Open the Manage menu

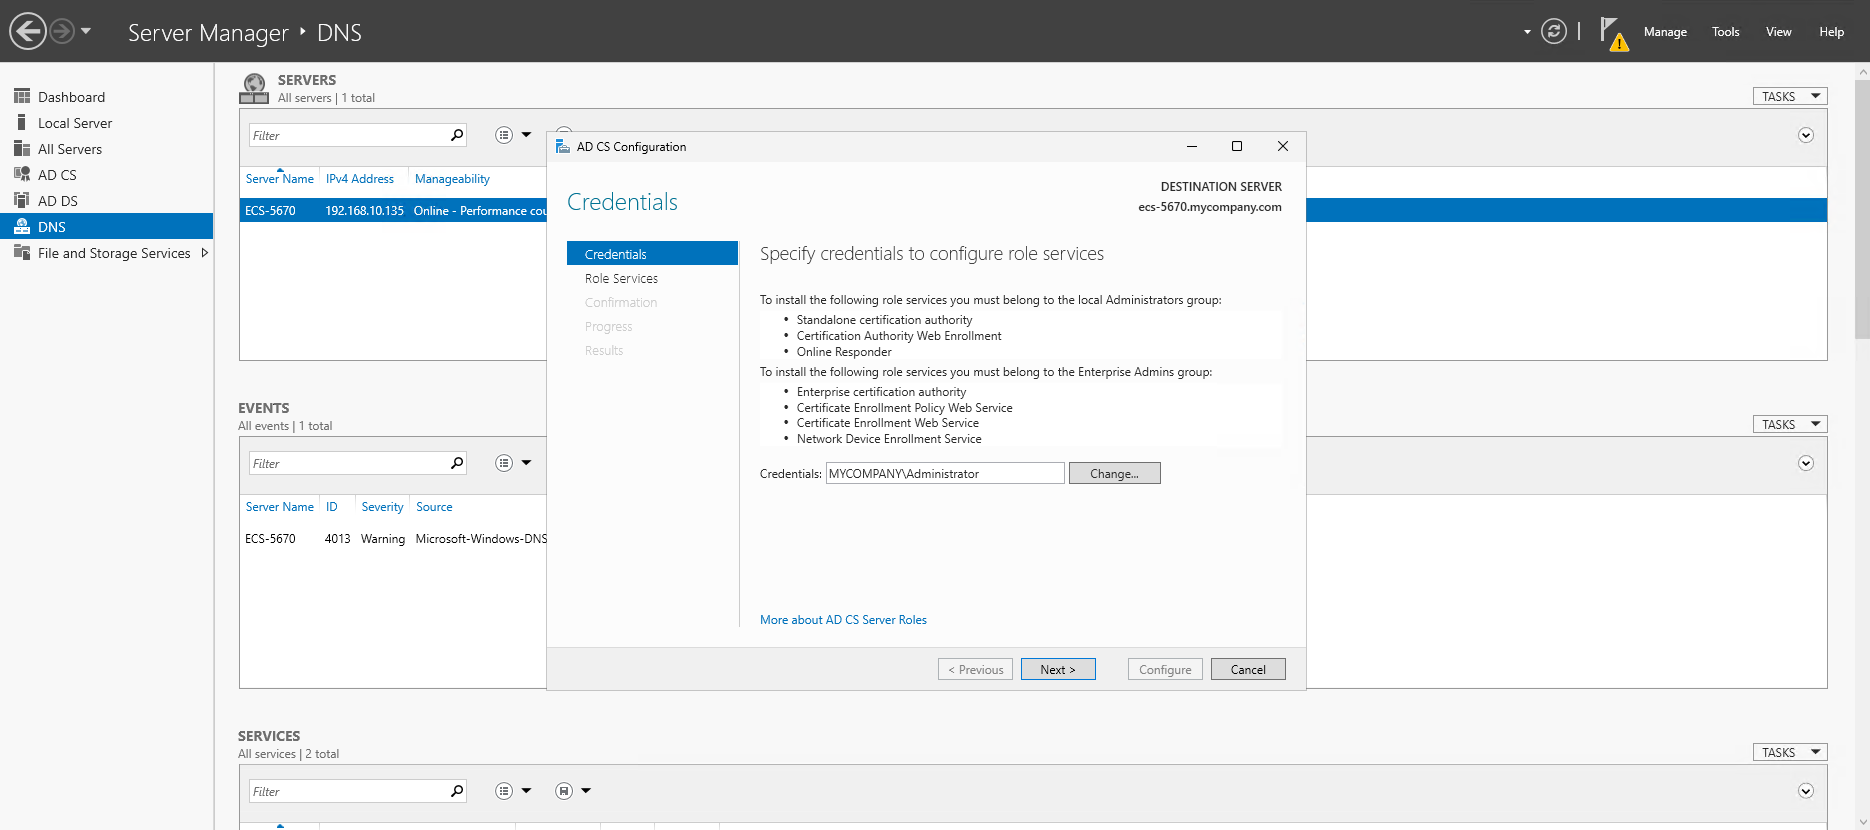coord(1664,32)
